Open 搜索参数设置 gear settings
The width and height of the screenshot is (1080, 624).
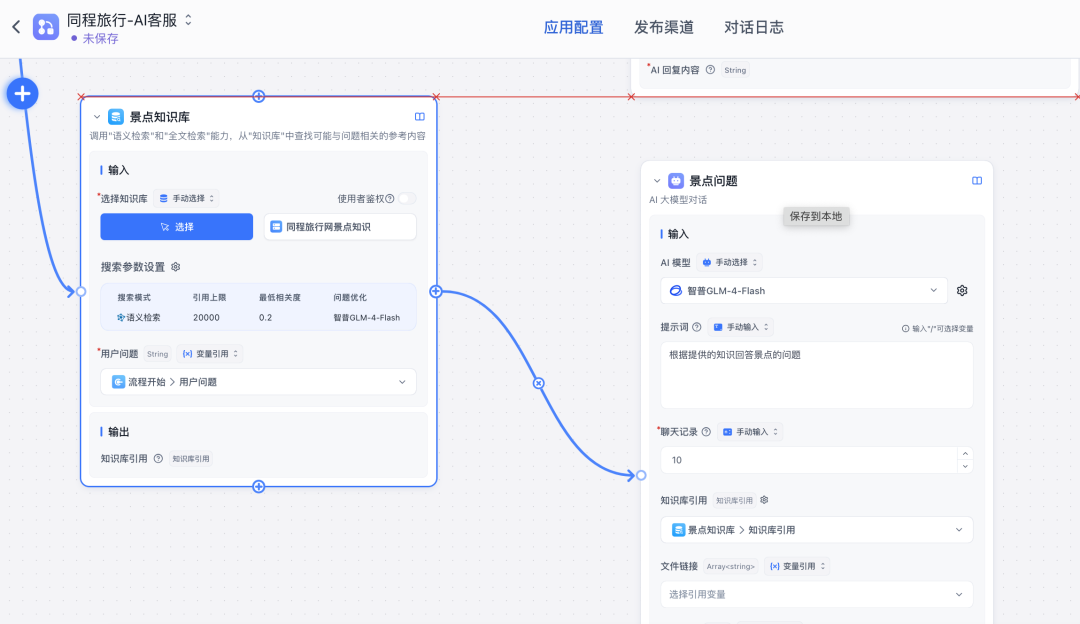point(176,267)
